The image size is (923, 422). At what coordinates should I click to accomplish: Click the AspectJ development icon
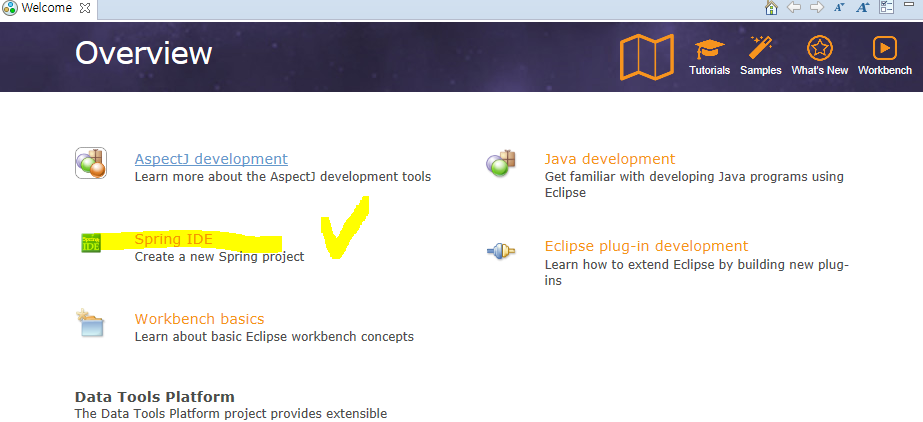pos(91,163)
